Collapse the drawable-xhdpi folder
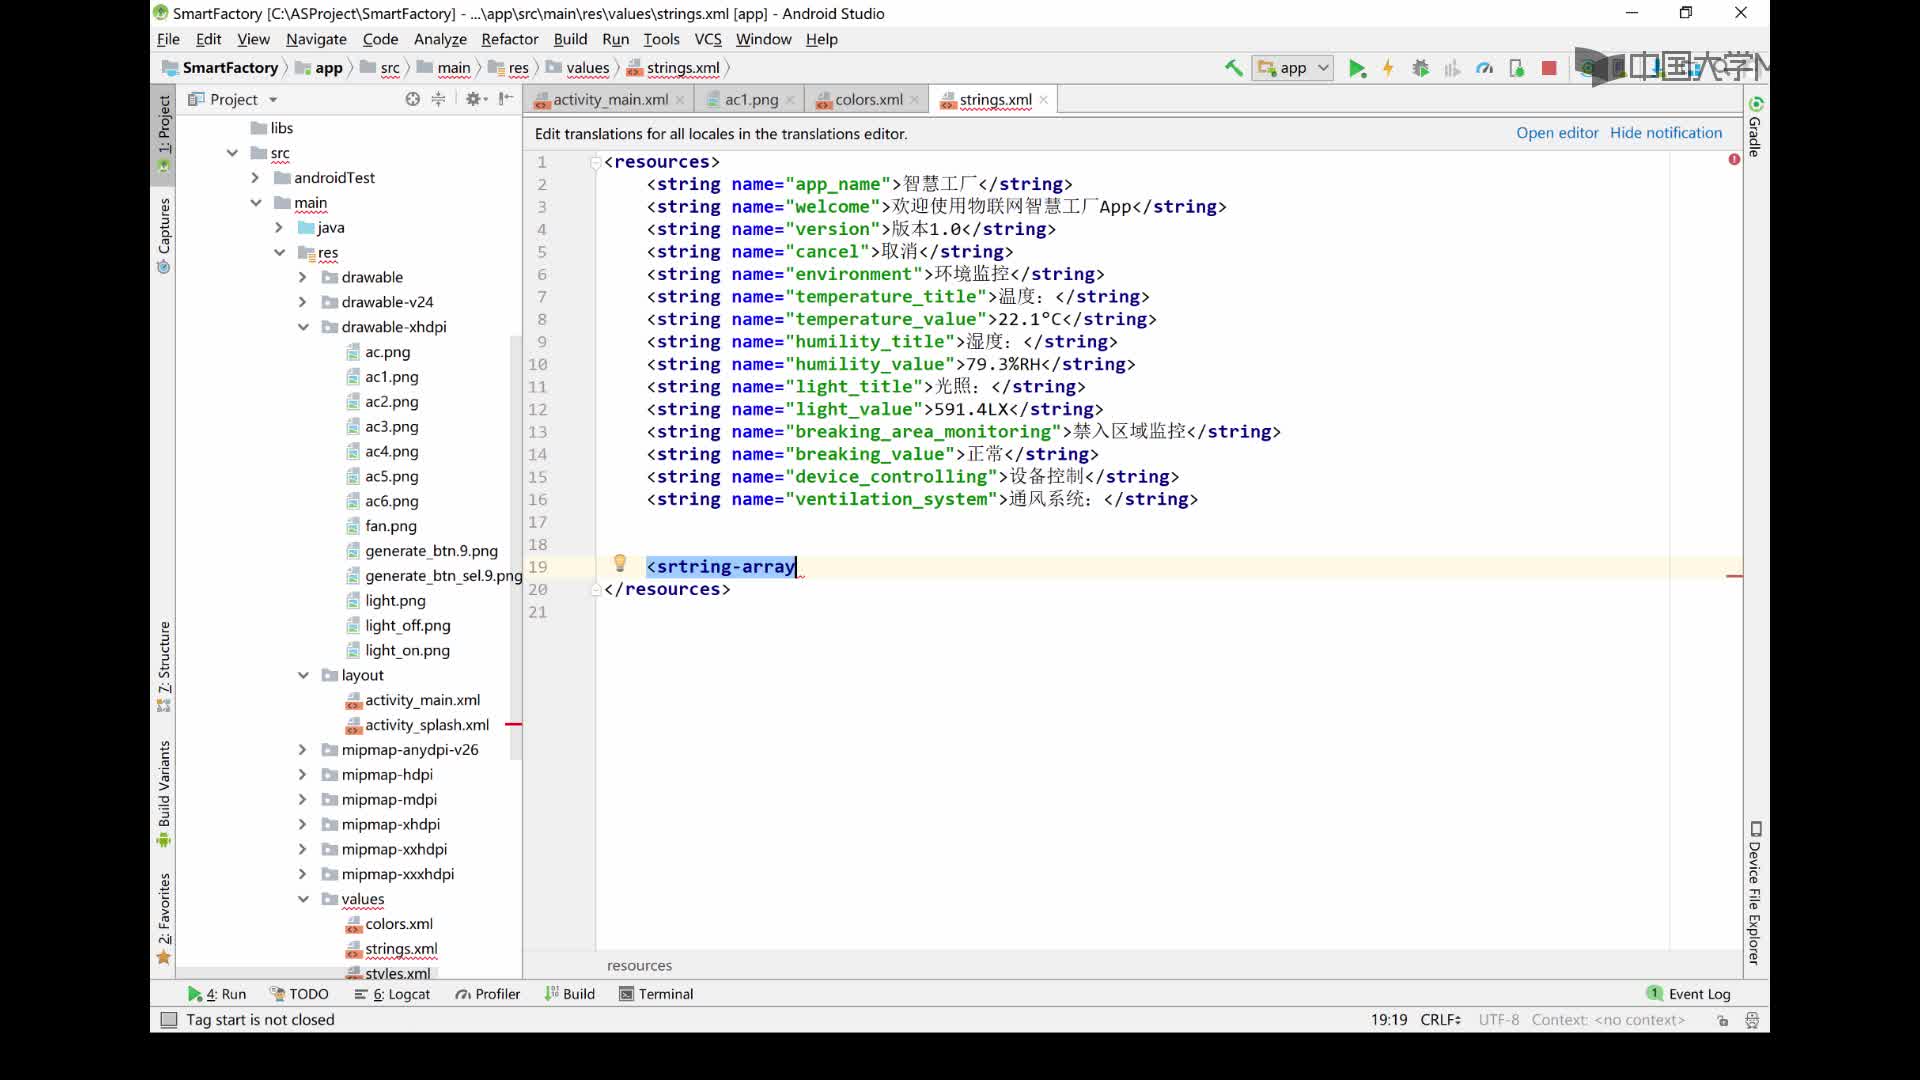The height and width of the screenshot is (1080, 1920). coord(303,327)
